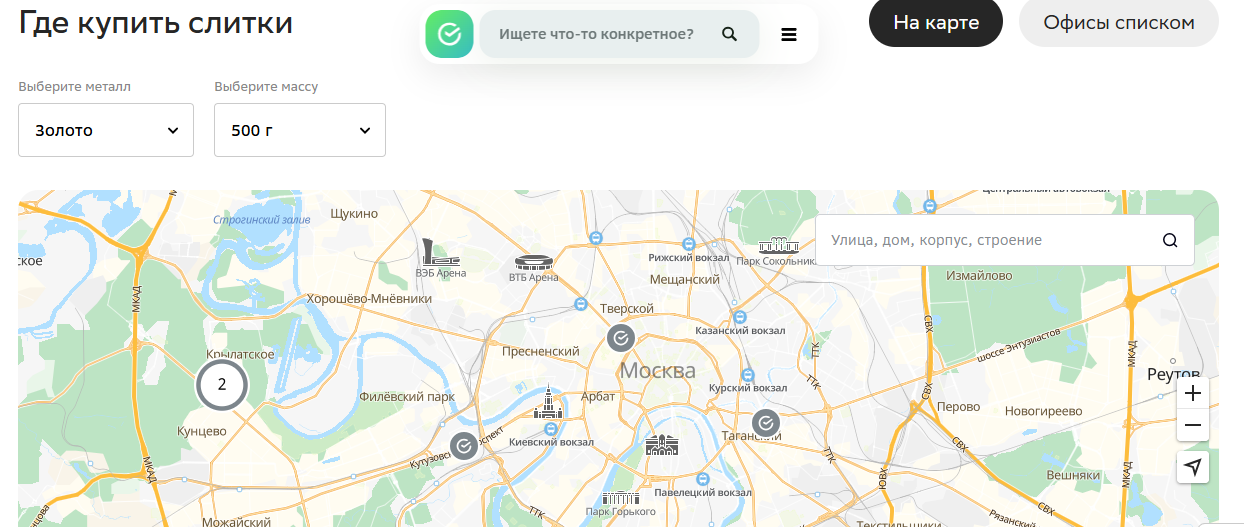This screenshot has width=1244, height=527.
Task: Select the office marker on Kutuzovsky prospect
Action: (x=463, y=446)
